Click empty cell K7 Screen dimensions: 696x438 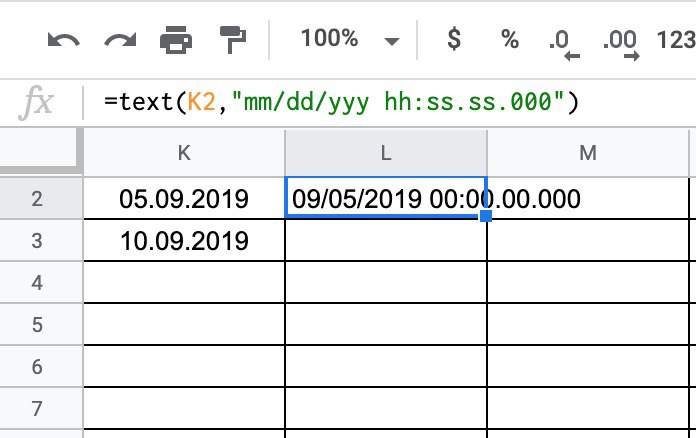click(184, 408)
